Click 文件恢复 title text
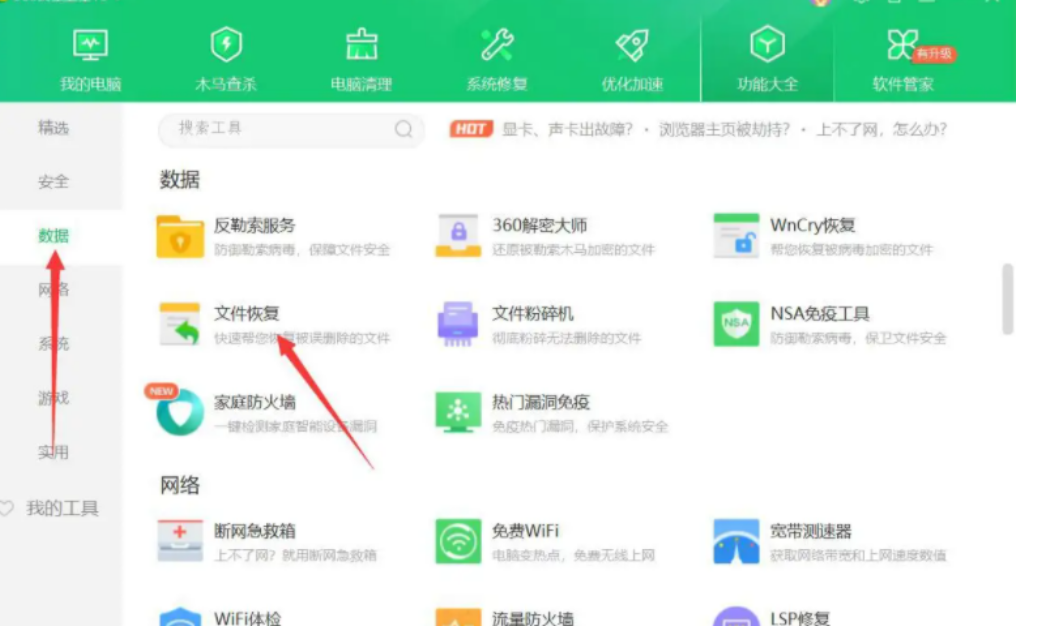 click(246, 314)
